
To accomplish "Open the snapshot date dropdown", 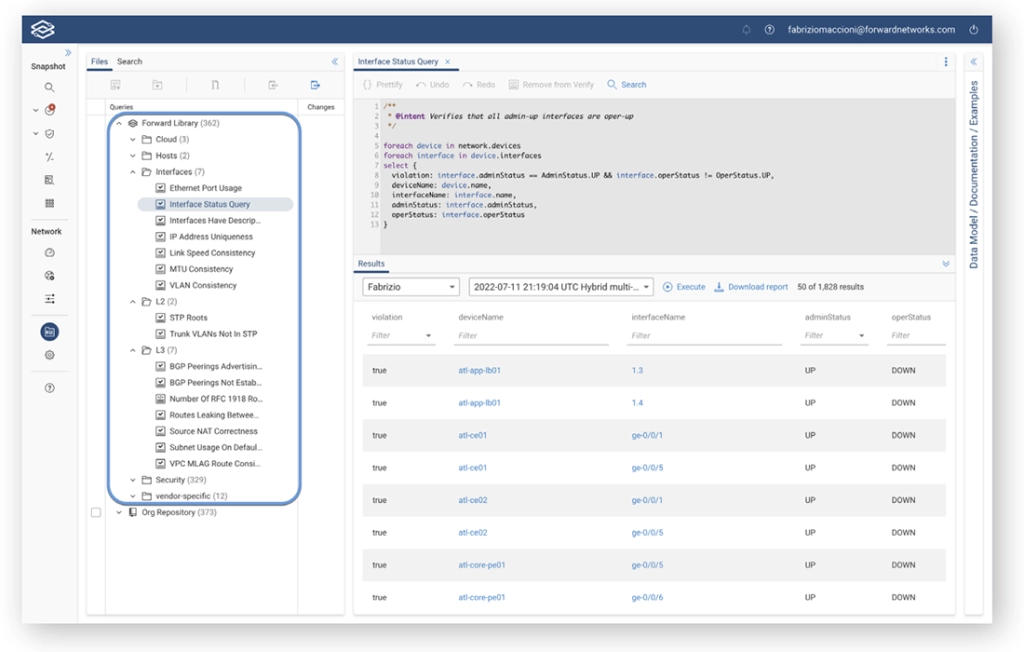I will 560,287.
